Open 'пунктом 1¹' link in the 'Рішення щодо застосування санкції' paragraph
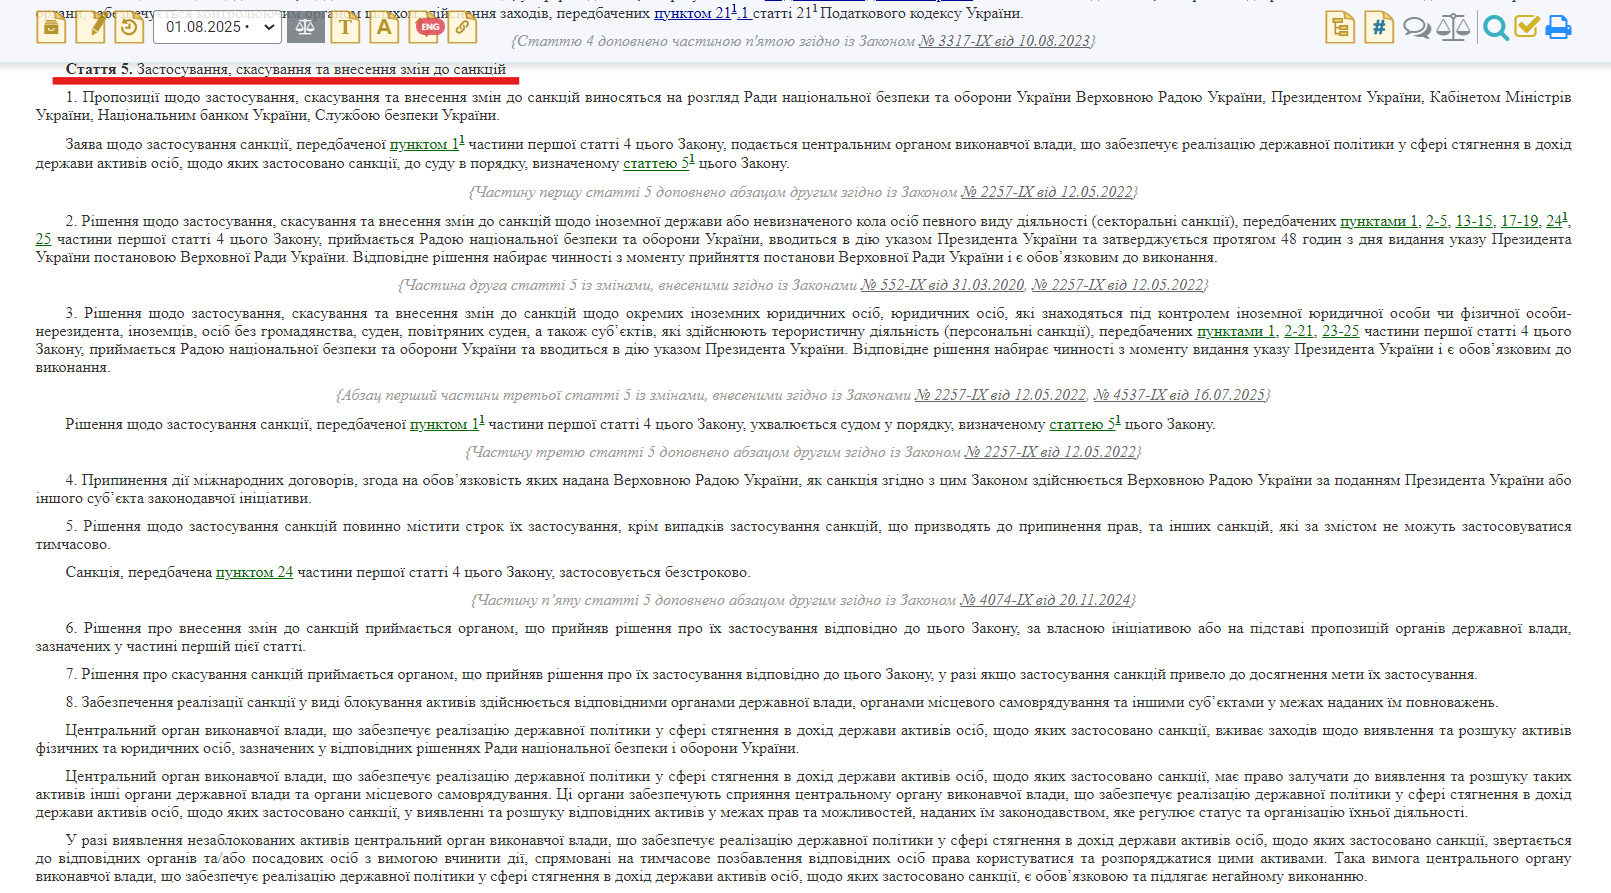 (447, 424)
